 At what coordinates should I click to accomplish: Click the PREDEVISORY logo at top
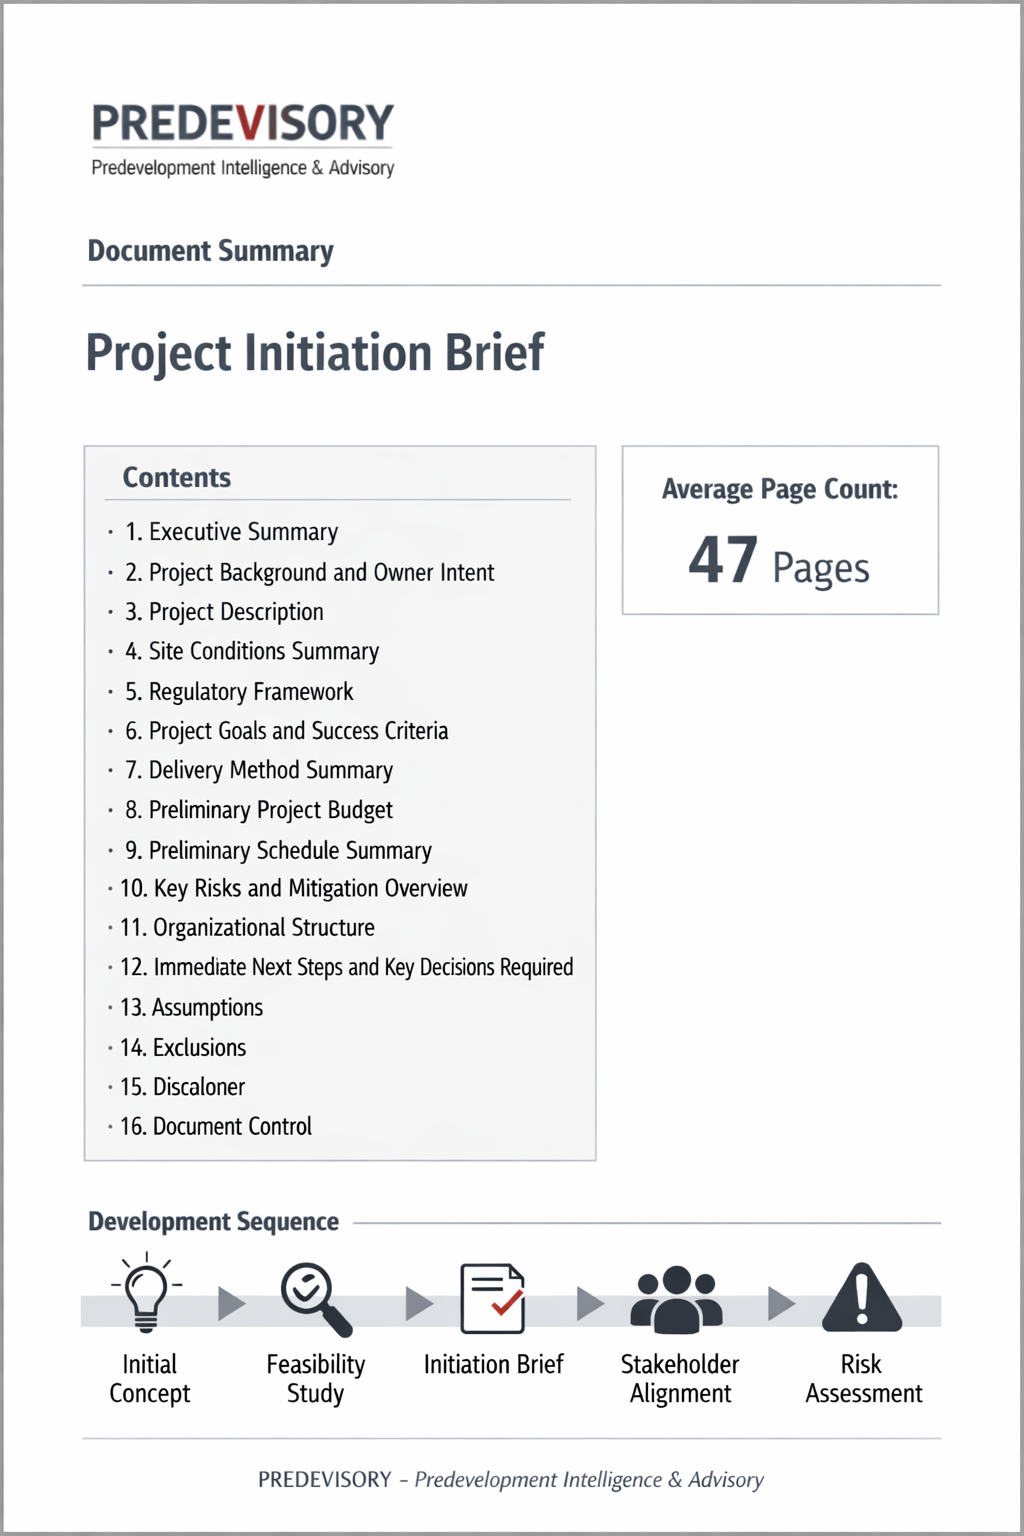(x=243, y=123)
